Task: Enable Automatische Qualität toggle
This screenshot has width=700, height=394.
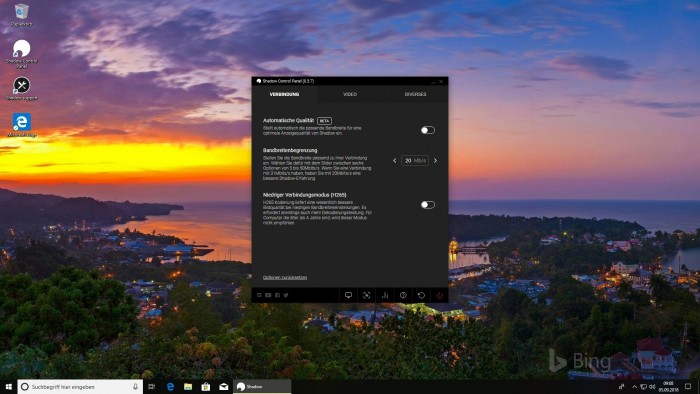Action: tap(427, 130)
